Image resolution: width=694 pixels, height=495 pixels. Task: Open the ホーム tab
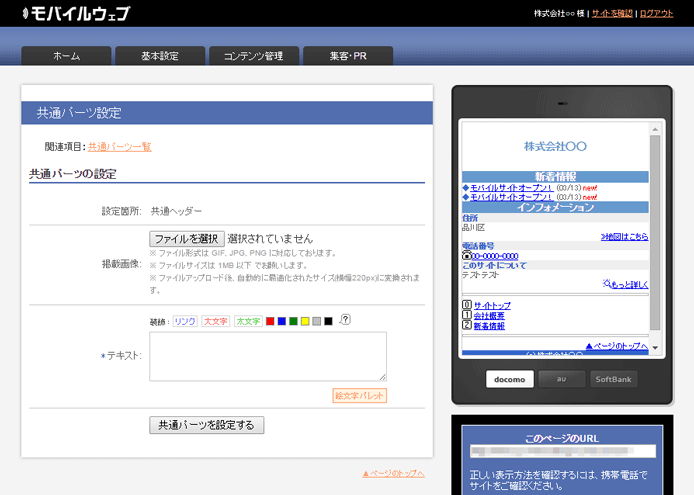(66, 56)
